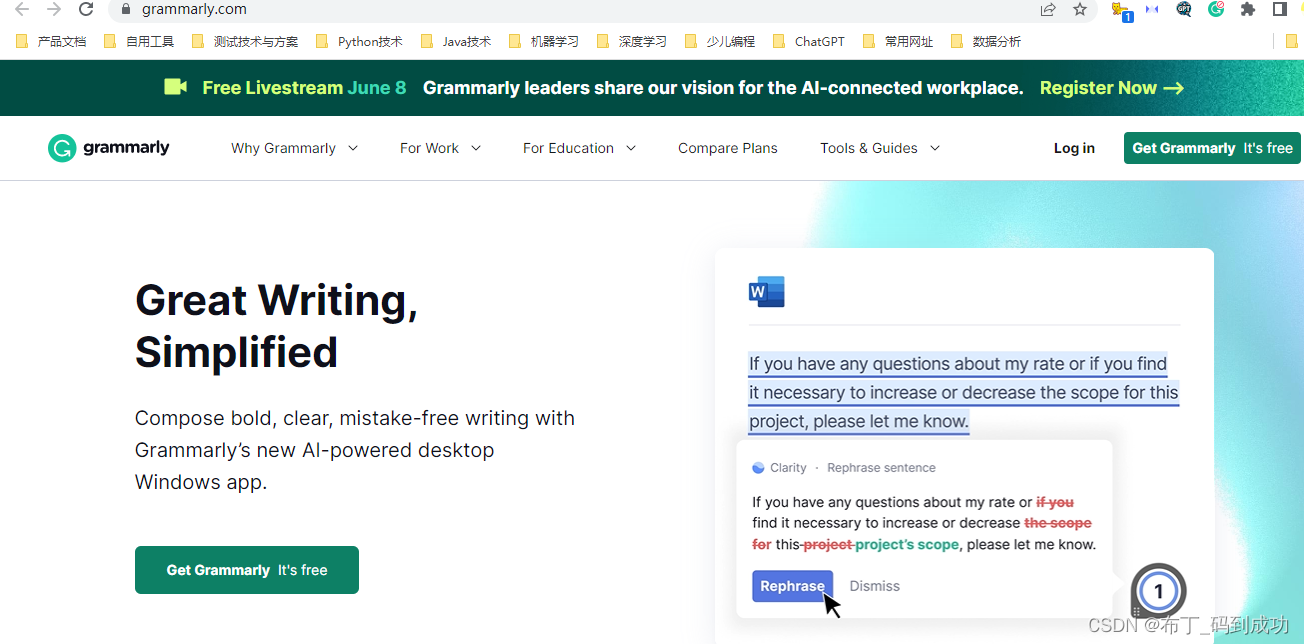
Task: Toggle the browser side panel icon
Action: pyautogui.click(x=1279, y=9)
